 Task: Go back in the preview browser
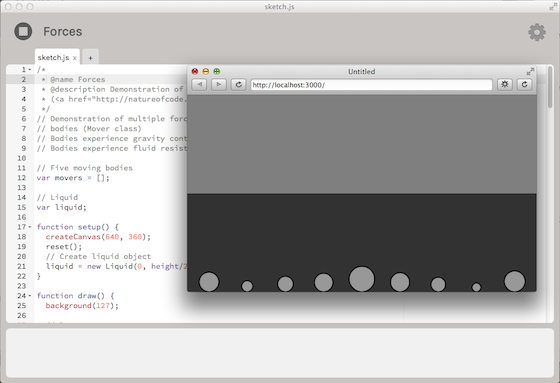(x=199, y=85)
